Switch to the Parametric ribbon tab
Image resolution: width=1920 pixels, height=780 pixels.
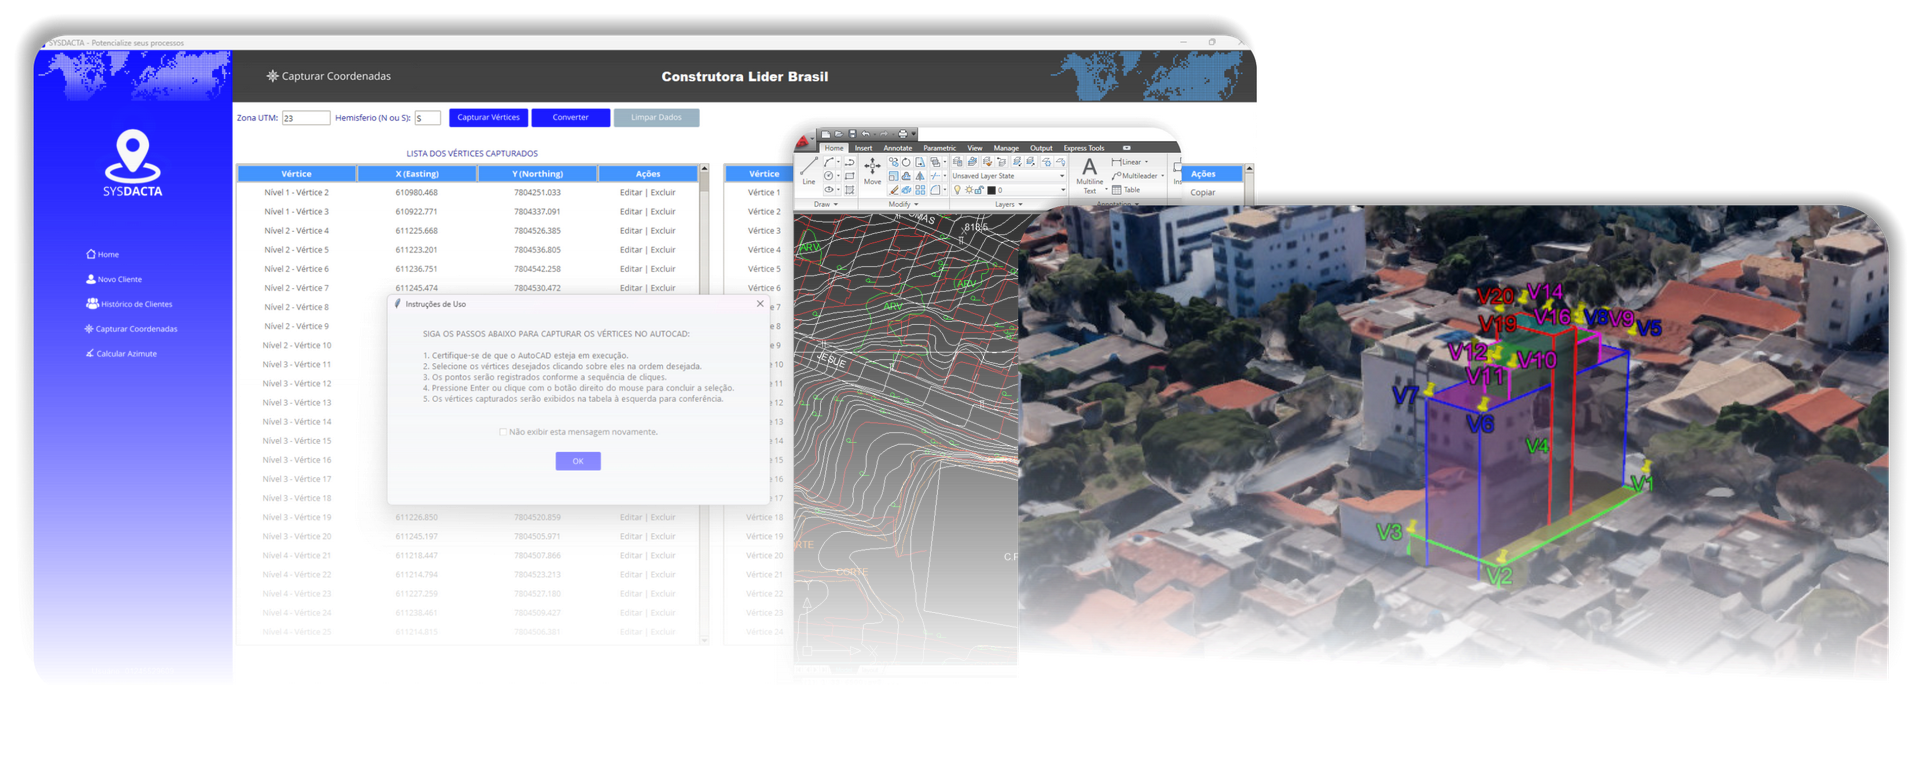point(940,148)
